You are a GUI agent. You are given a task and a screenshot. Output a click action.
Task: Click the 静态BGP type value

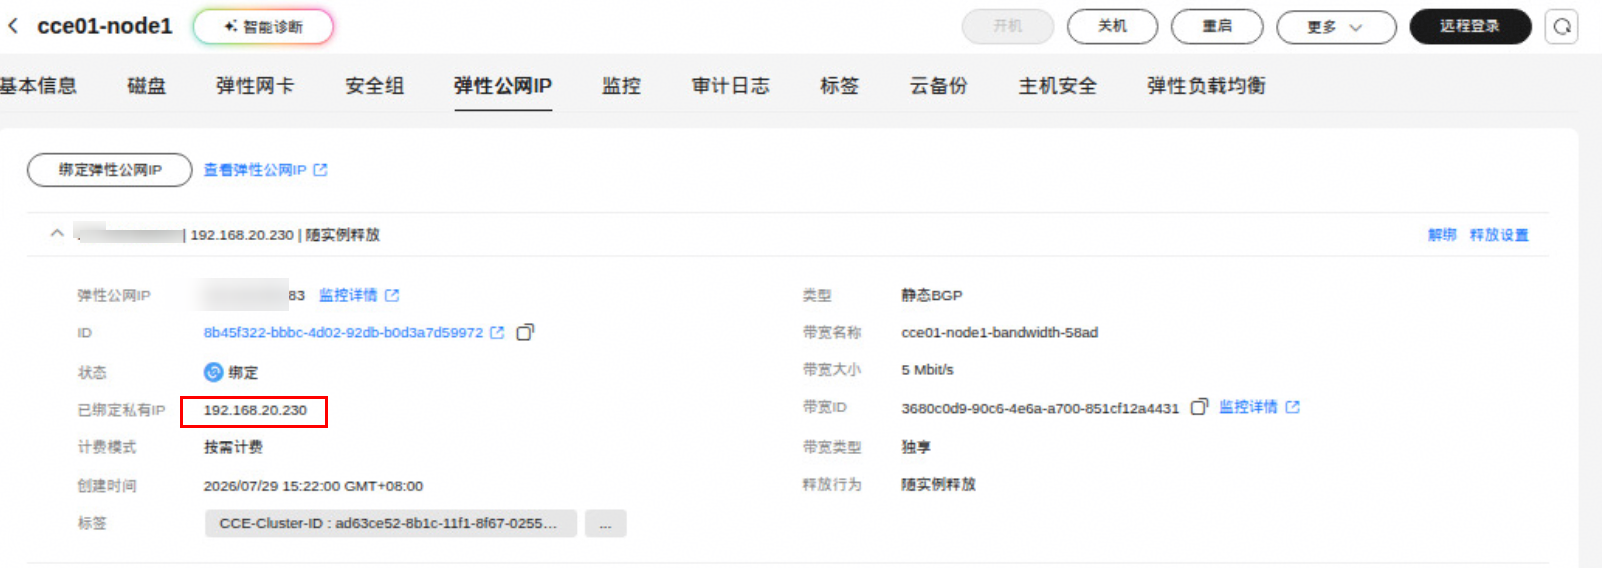point(932,295)
